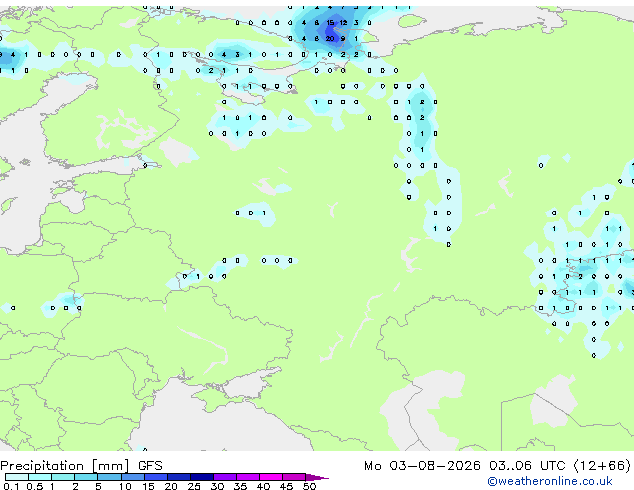Viewport: 634px width, 490px height.
Task: Select the 30–35 mm purple legend swatch
Action: (x=225, y=477)
